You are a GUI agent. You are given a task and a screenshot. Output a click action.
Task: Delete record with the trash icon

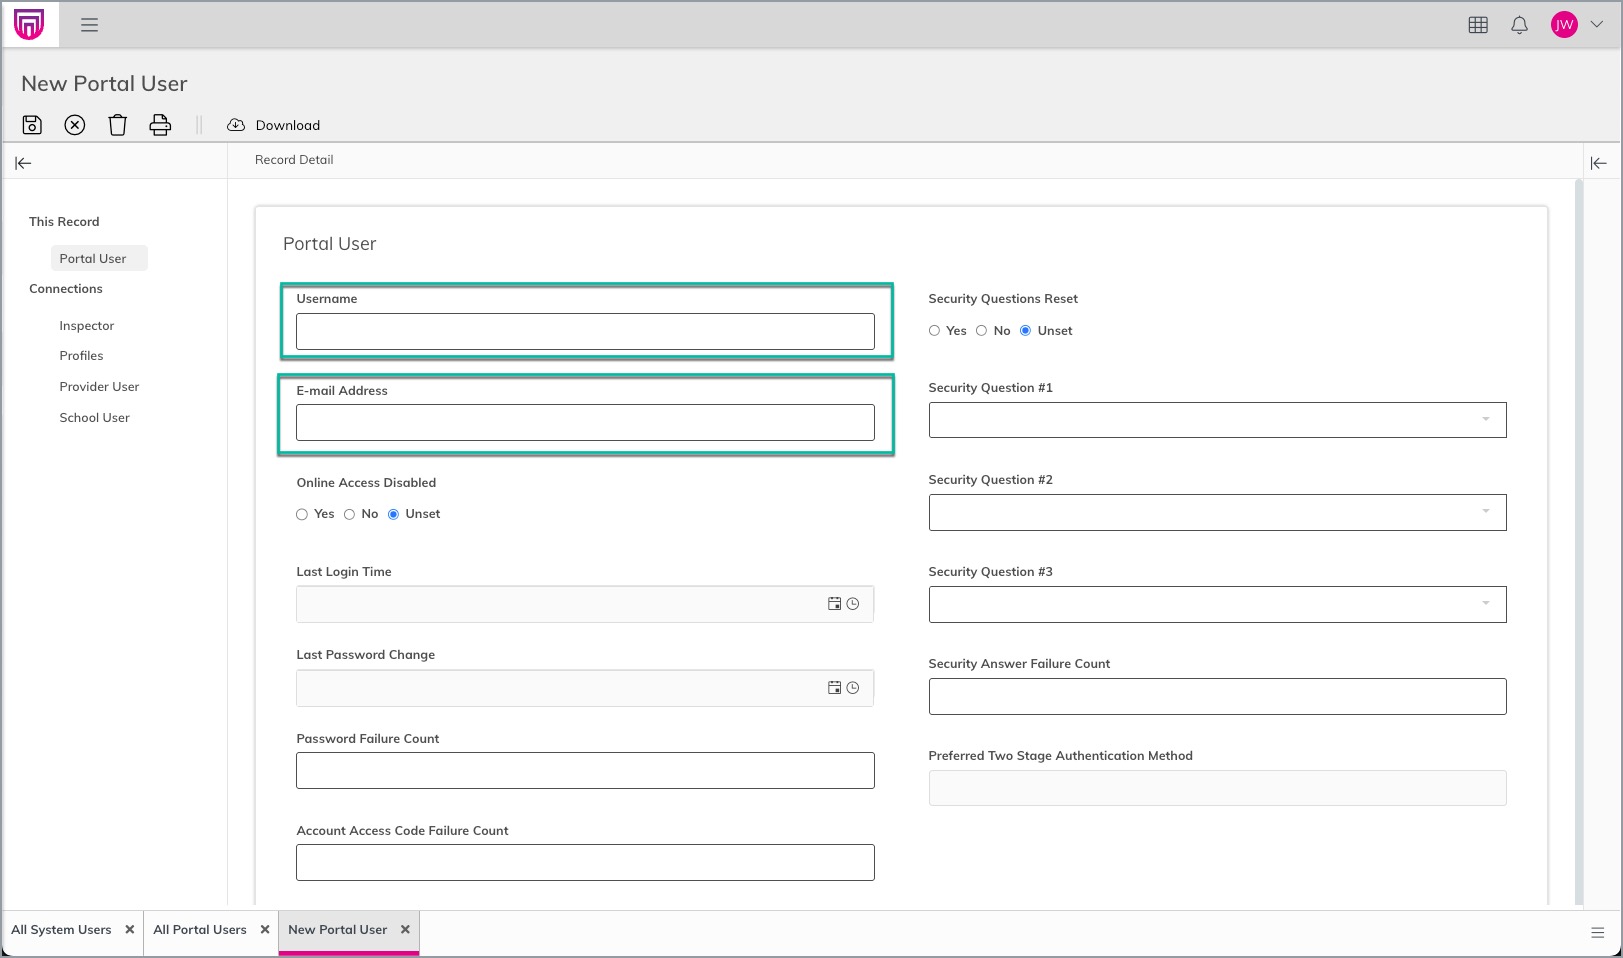(x=118, y=125)
